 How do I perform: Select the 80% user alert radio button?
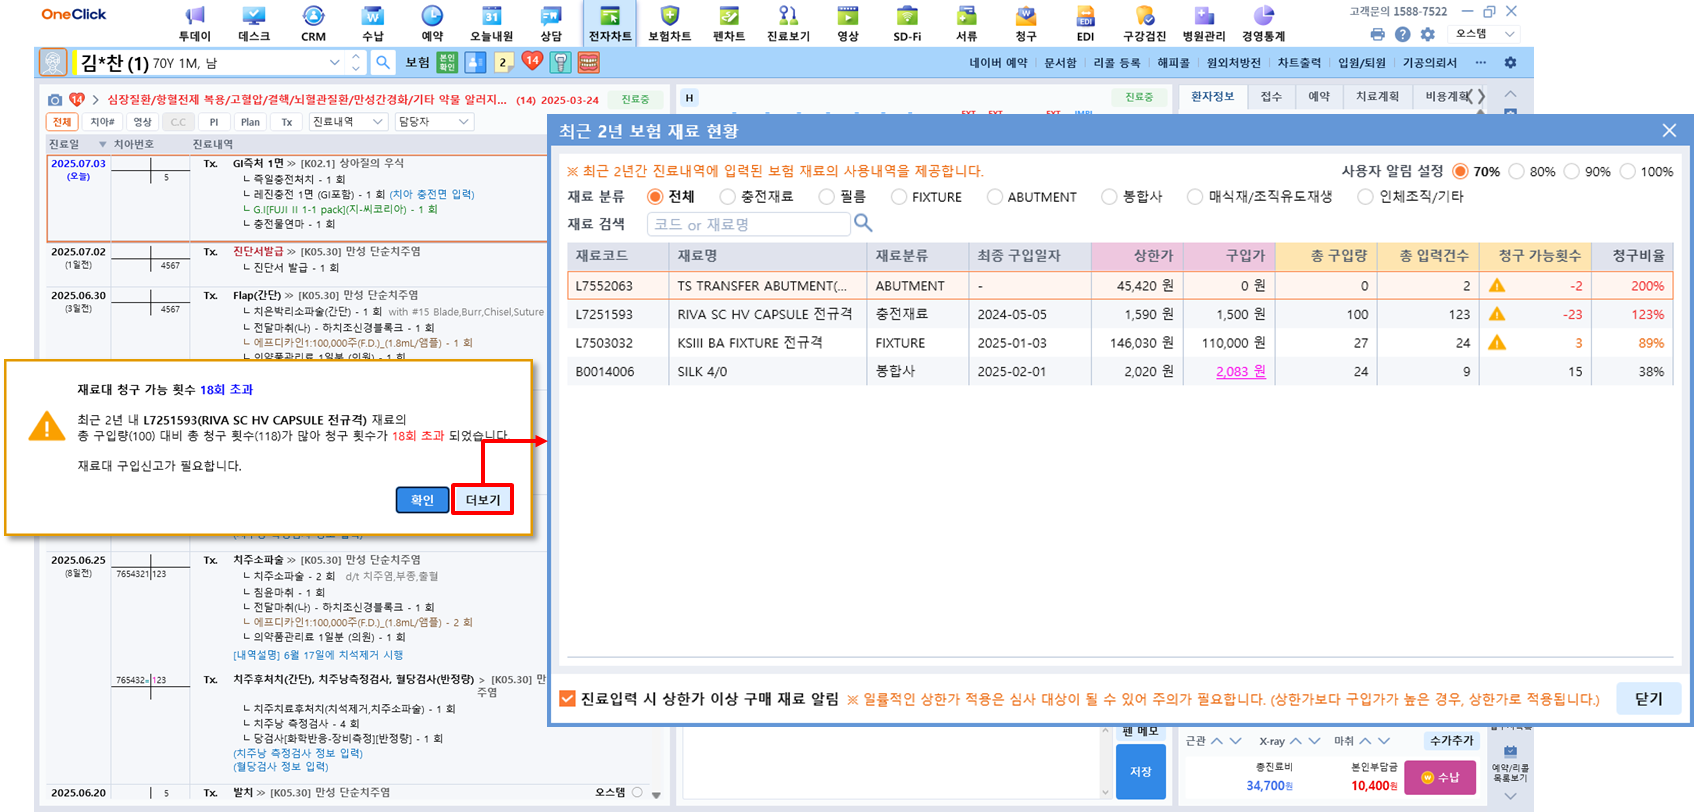1517,172
